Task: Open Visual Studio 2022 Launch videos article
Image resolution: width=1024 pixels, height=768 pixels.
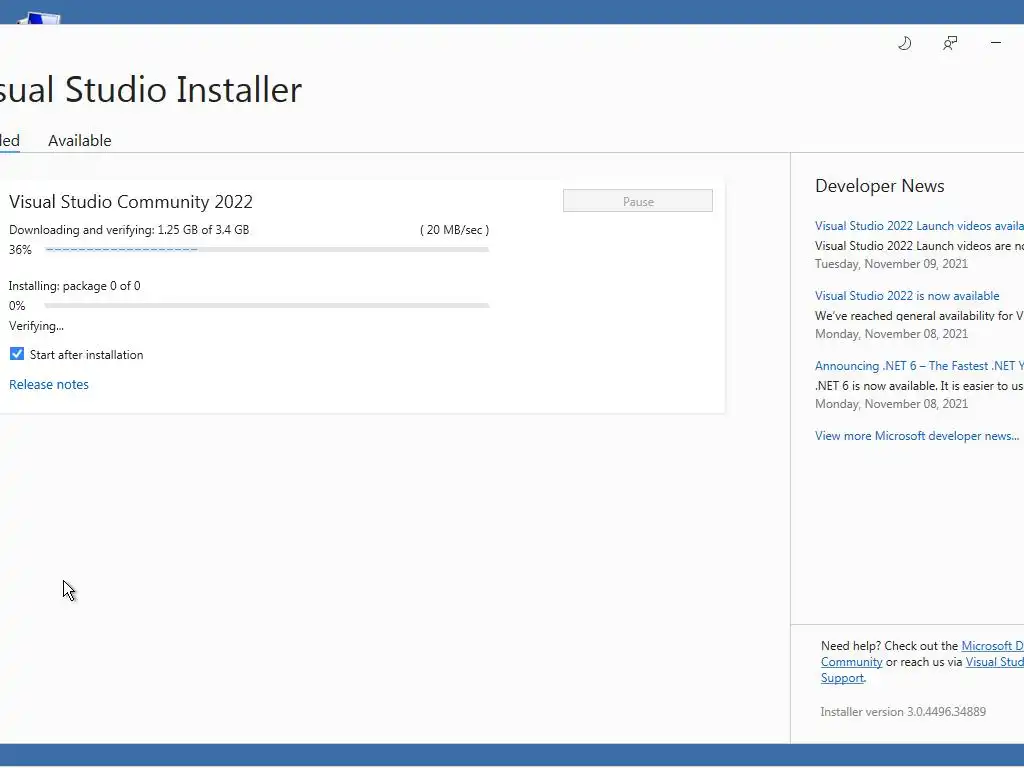Action: pyautogui.click(x=920, y=226)
